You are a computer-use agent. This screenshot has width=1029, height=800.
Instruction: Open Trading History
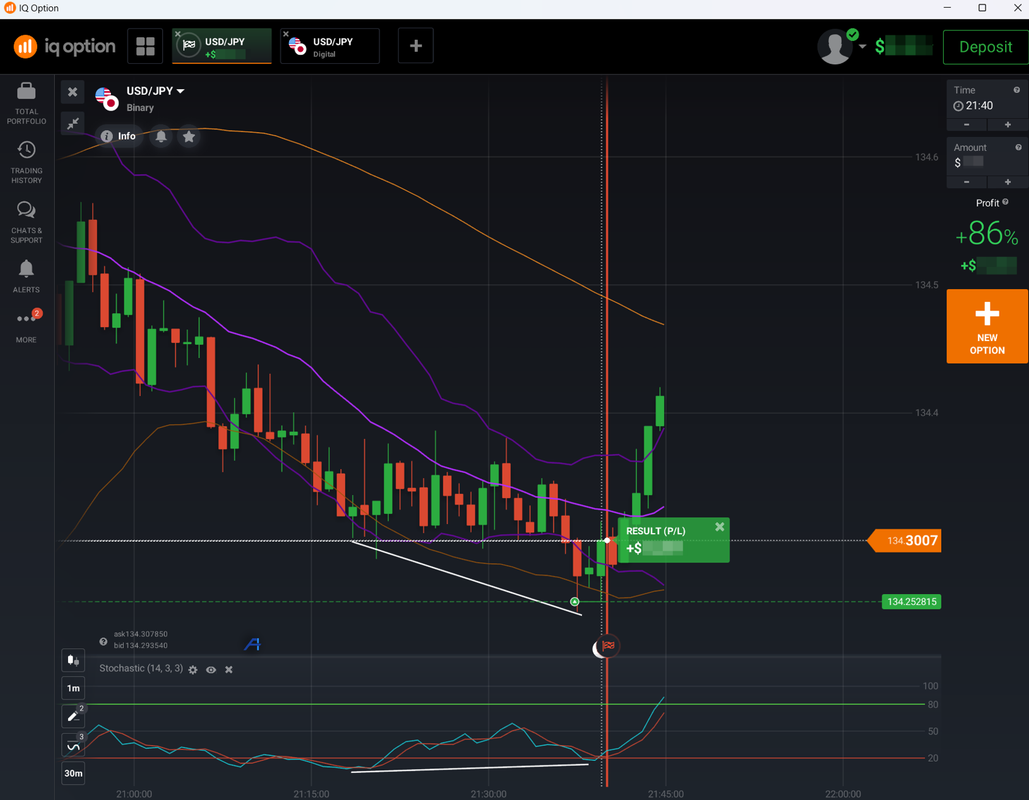pos(26,162)
